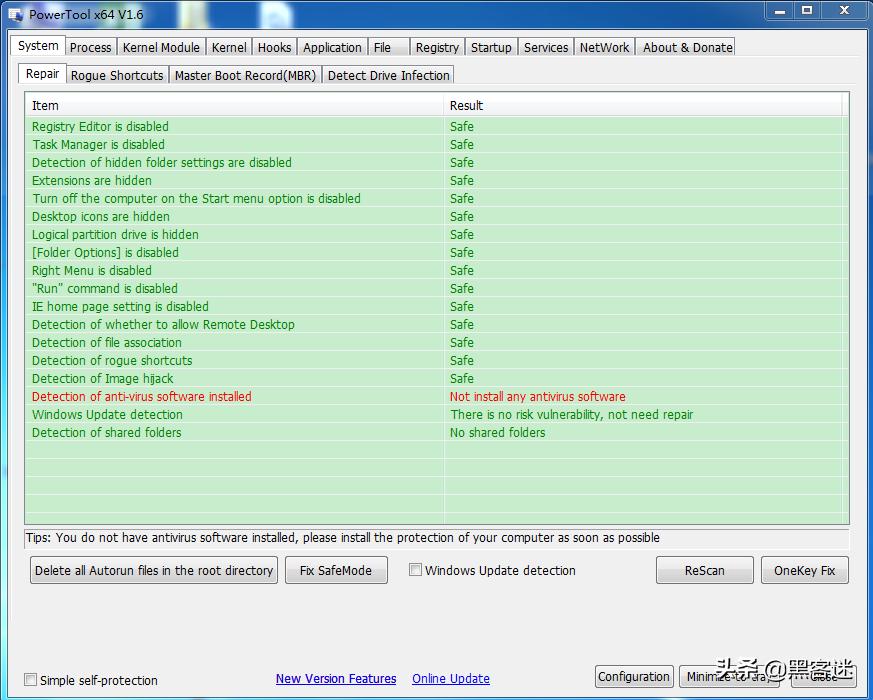The width and height of the screenshot is (873, 700).
Task: Click the ReScan button
Action: coord(704,570)
